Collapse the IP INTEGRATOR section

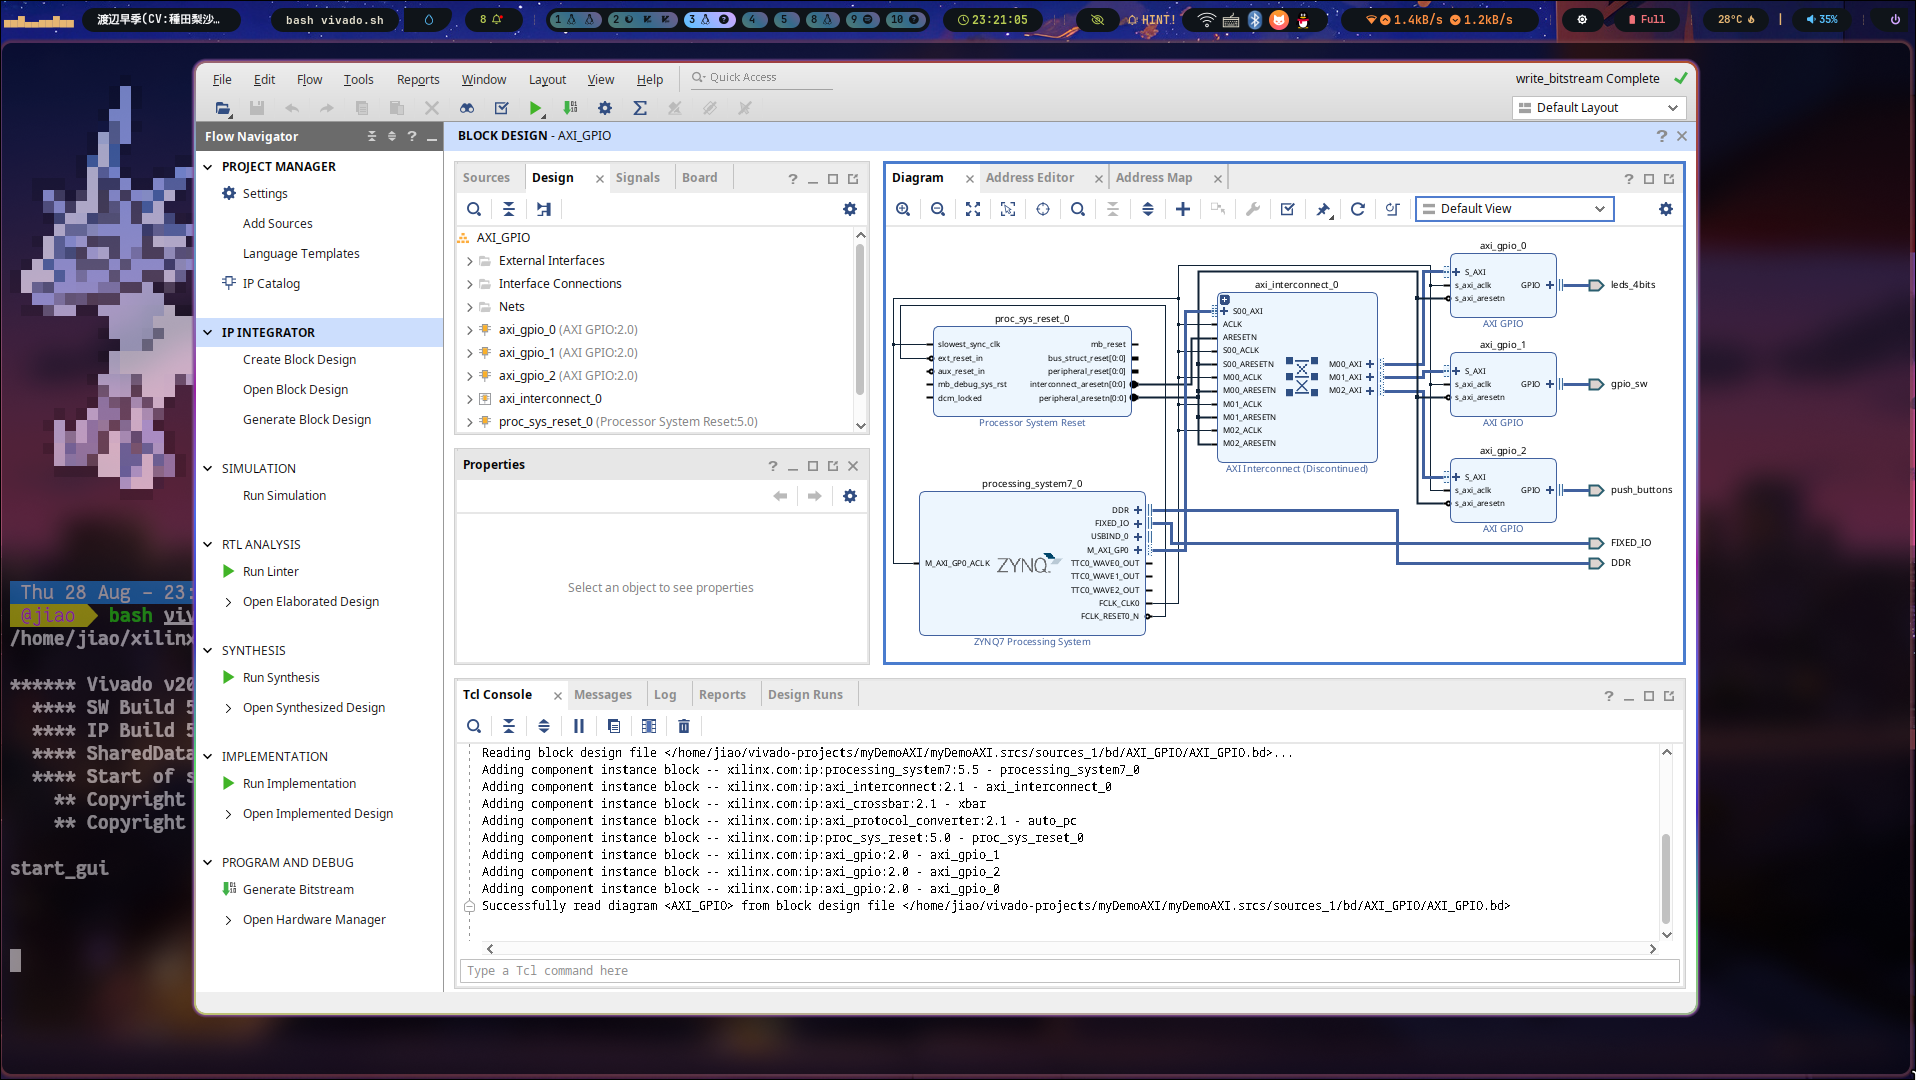(x=208, y=333)
